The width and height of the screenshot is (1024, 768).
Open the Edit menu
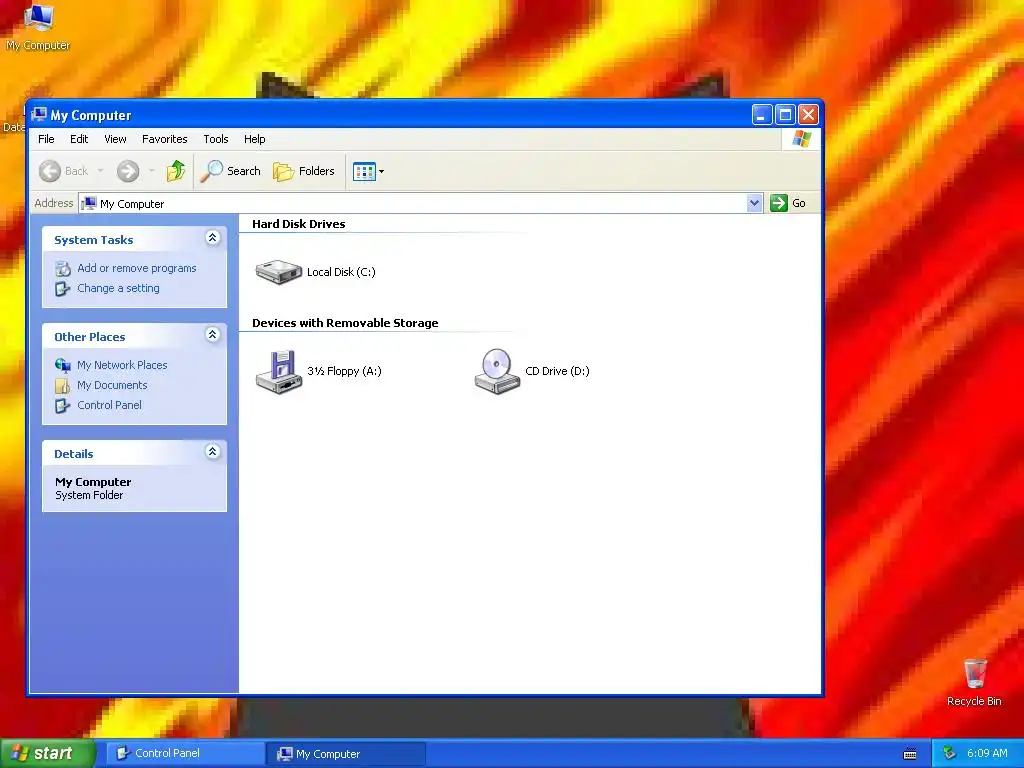click(79, 139)
